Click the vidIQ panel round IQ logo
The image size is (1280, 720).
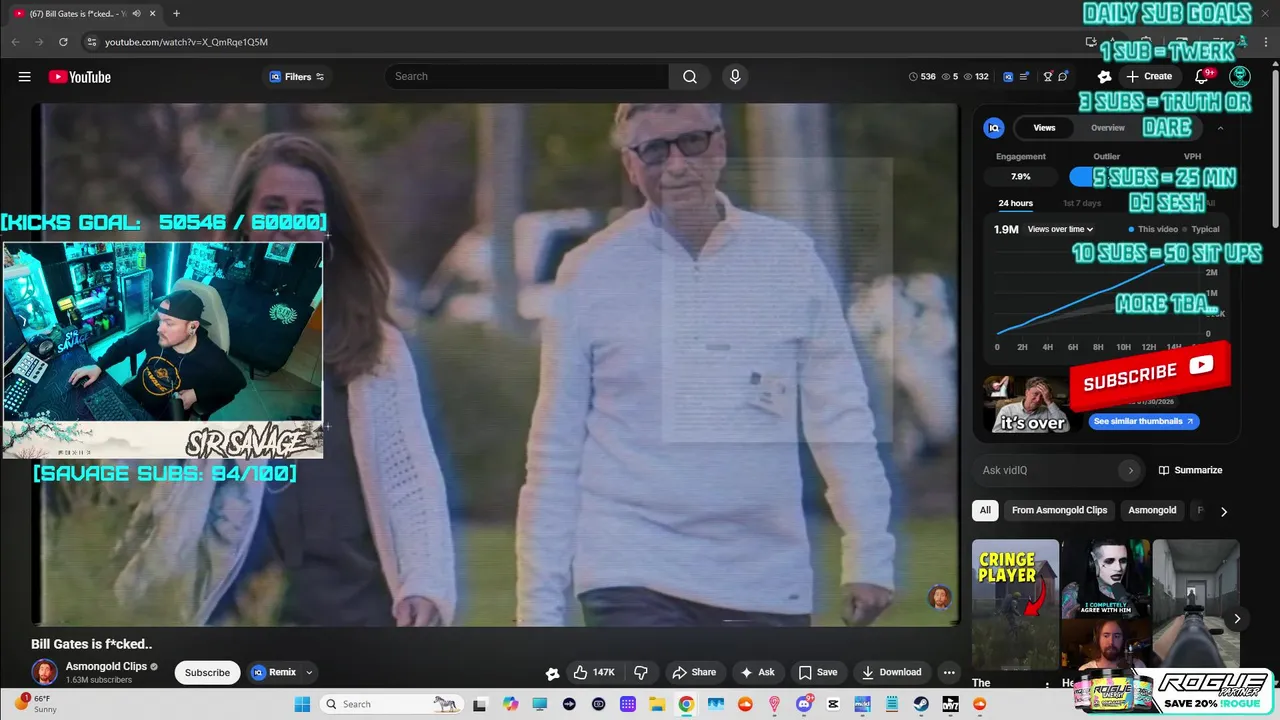[994, 128]
